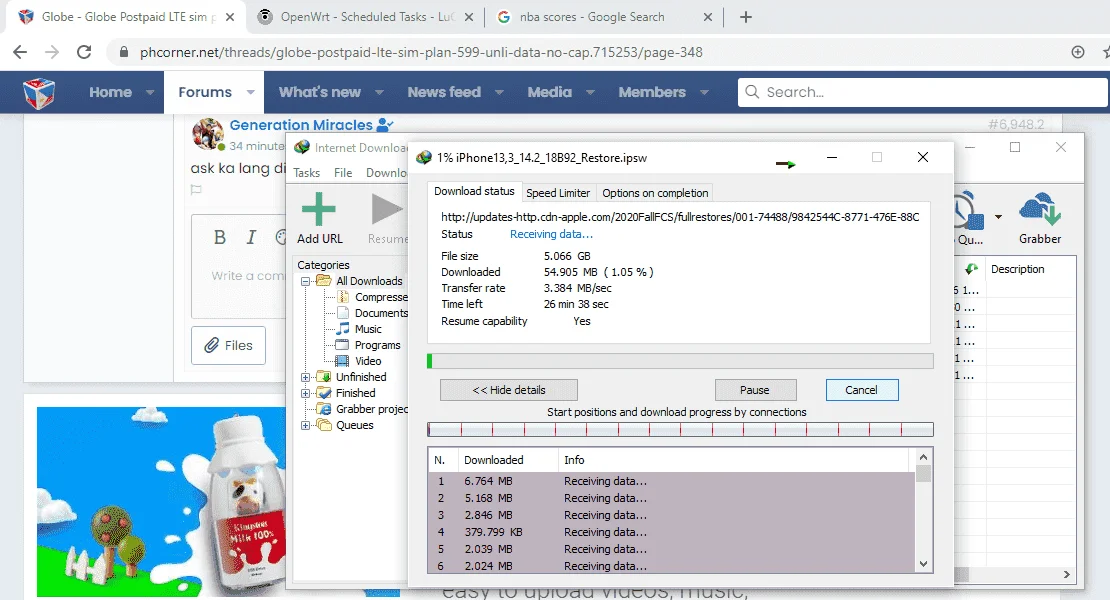Image resolution: width=1110 pixels, height=600 pixels.
Task: Click the browser address bar URL
Action: [x=421, y=52]
